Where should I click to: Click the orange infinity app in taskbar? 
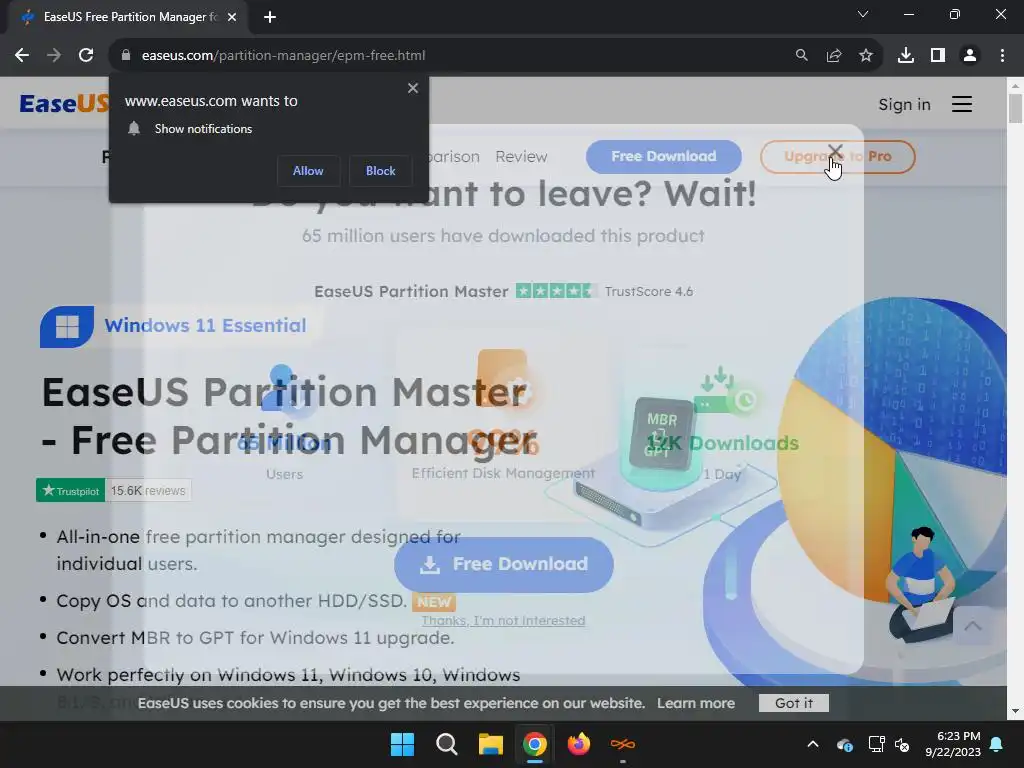tap(622, 744)
